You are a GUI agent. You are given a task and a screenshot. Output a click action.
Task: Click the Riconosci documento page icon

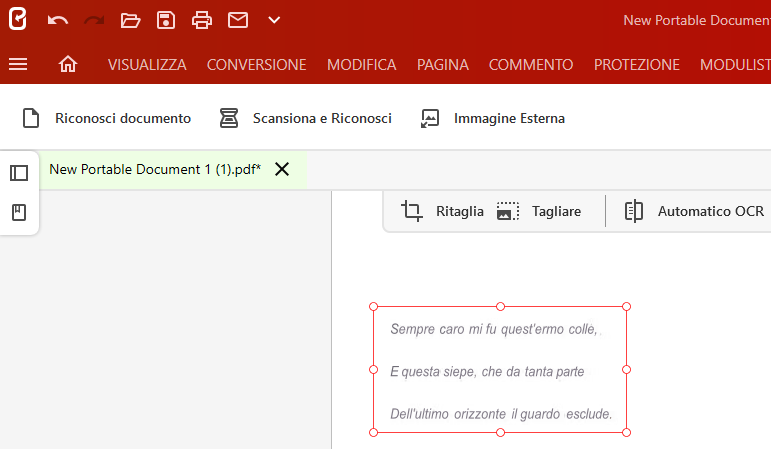point(31,118)
